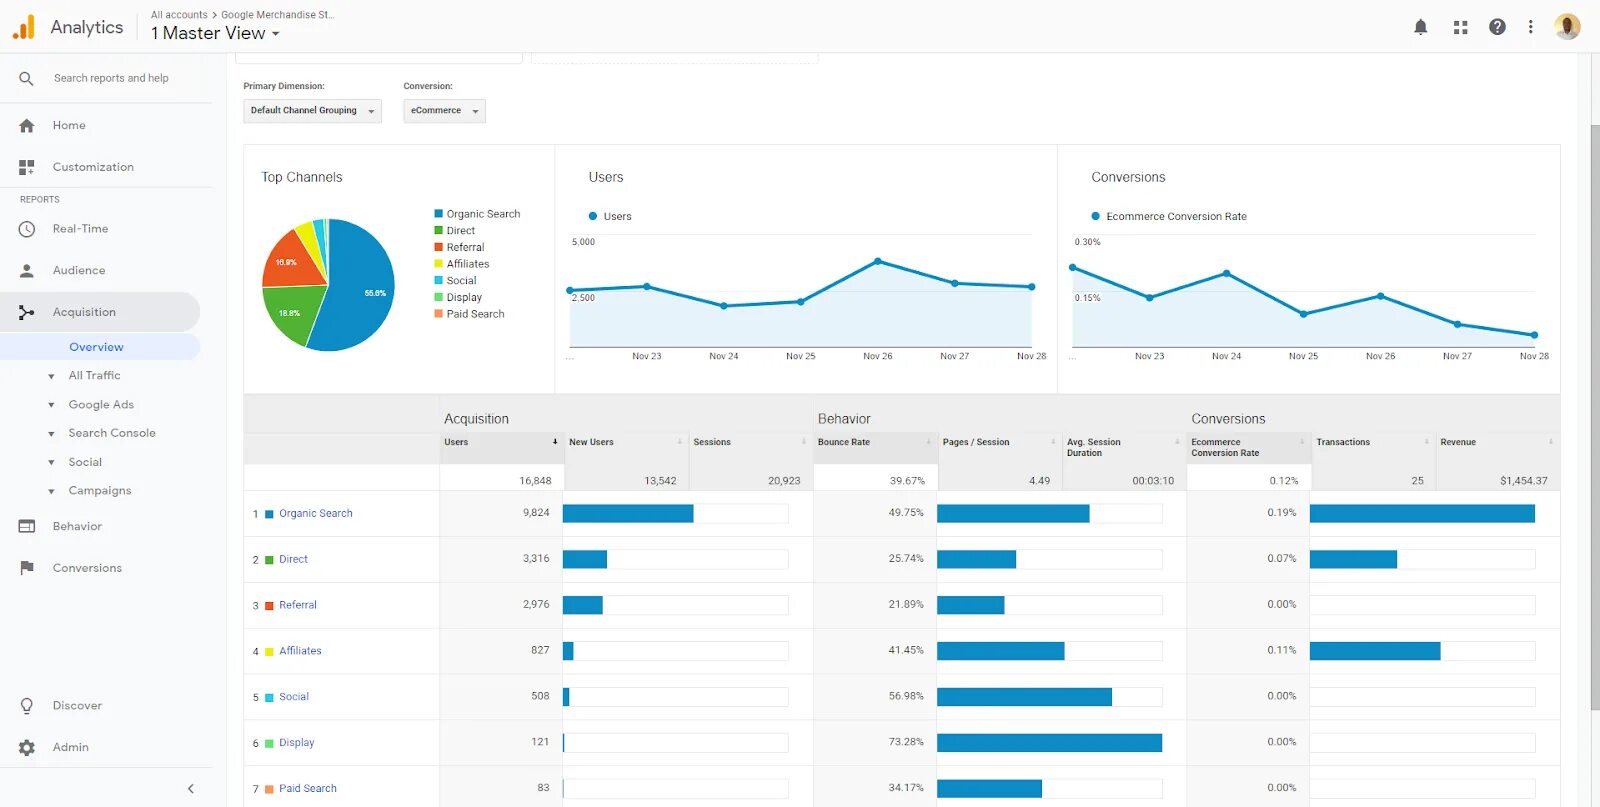Click the Users column sort arrow icon
This screenshot has width=1600, height=807.
tap(555, 442)
